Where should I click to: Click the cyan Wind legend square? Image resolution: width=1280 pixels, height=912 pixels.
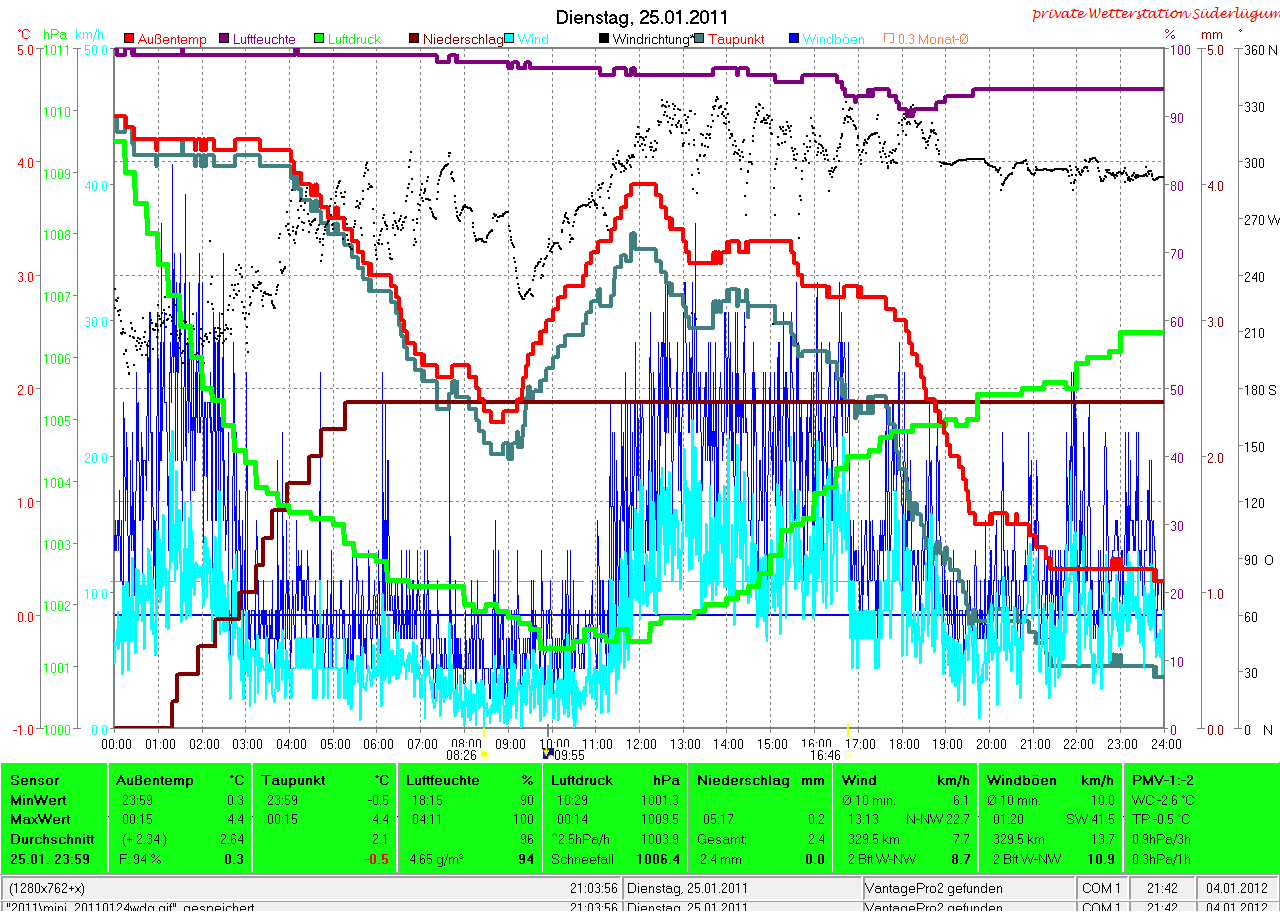tap(508, 39)
